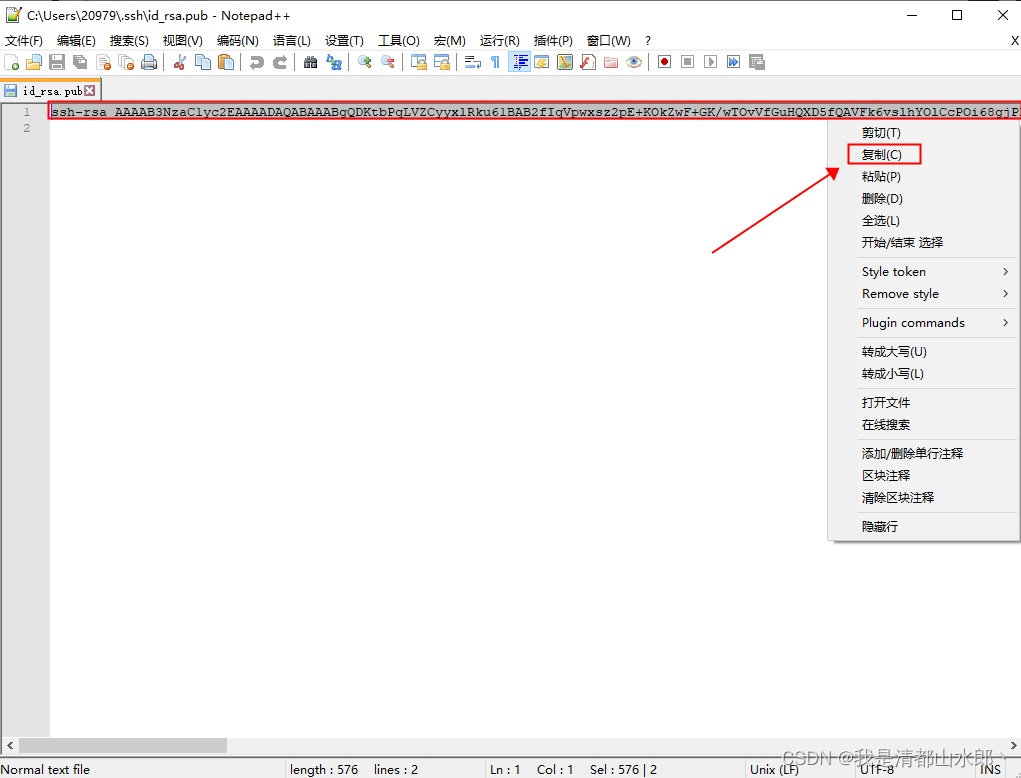Click the horizontal scrollbar thumb
Viewport: 1021px width, 778px height.
click(122, 745)
